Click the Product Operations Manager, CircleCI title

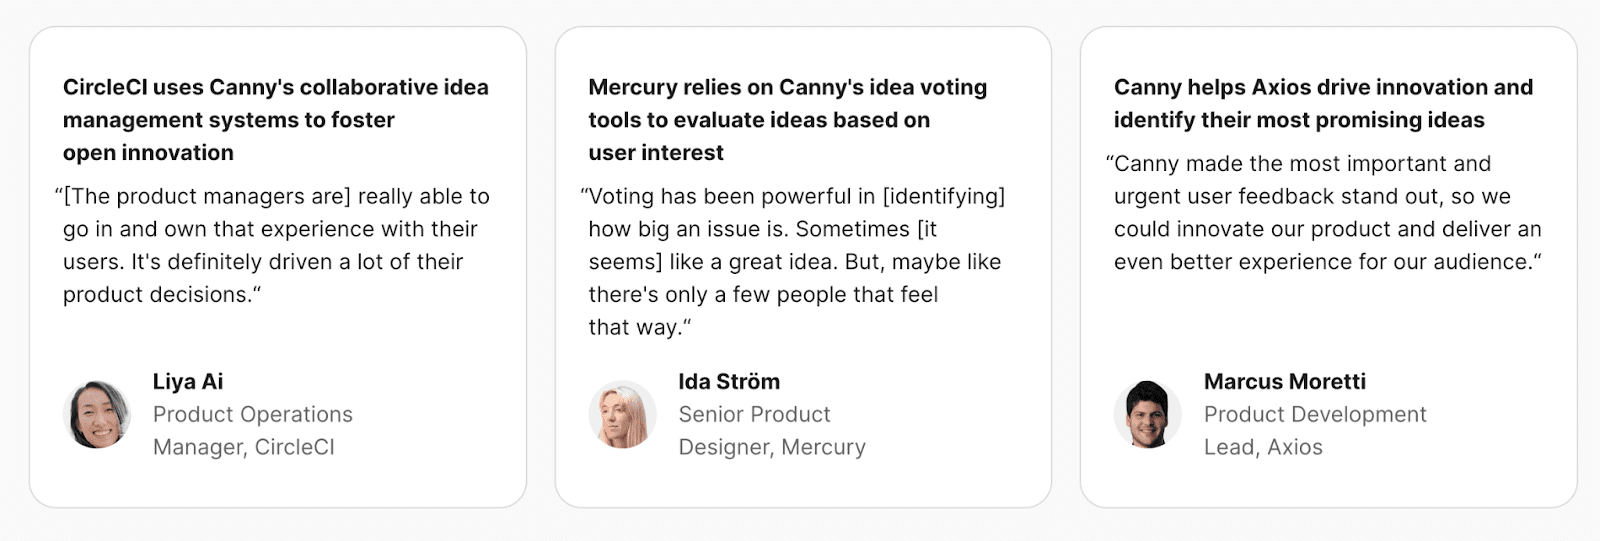253,430
